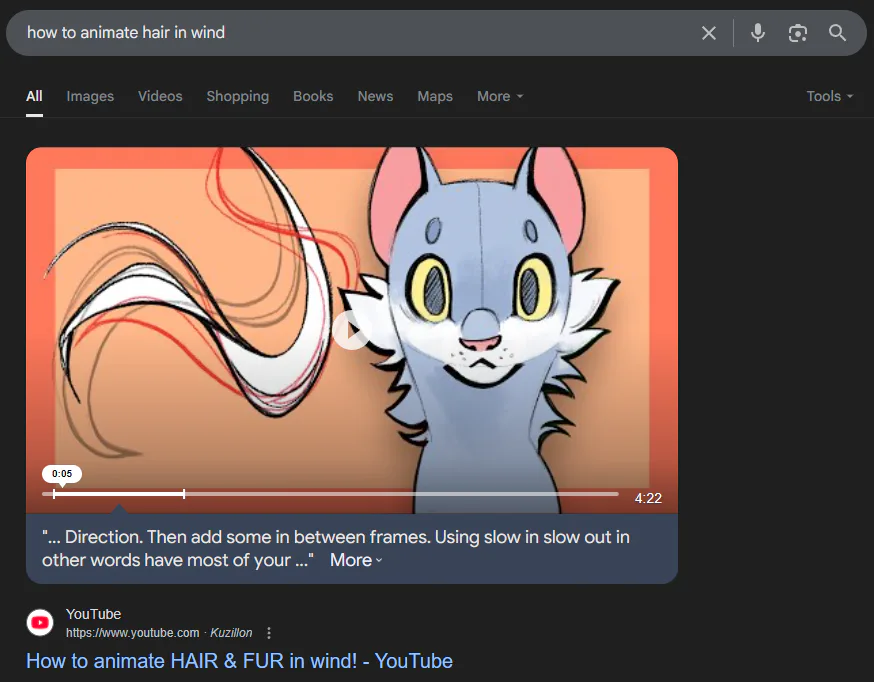Open the Tools dropdown

click(x=829, y=96)
